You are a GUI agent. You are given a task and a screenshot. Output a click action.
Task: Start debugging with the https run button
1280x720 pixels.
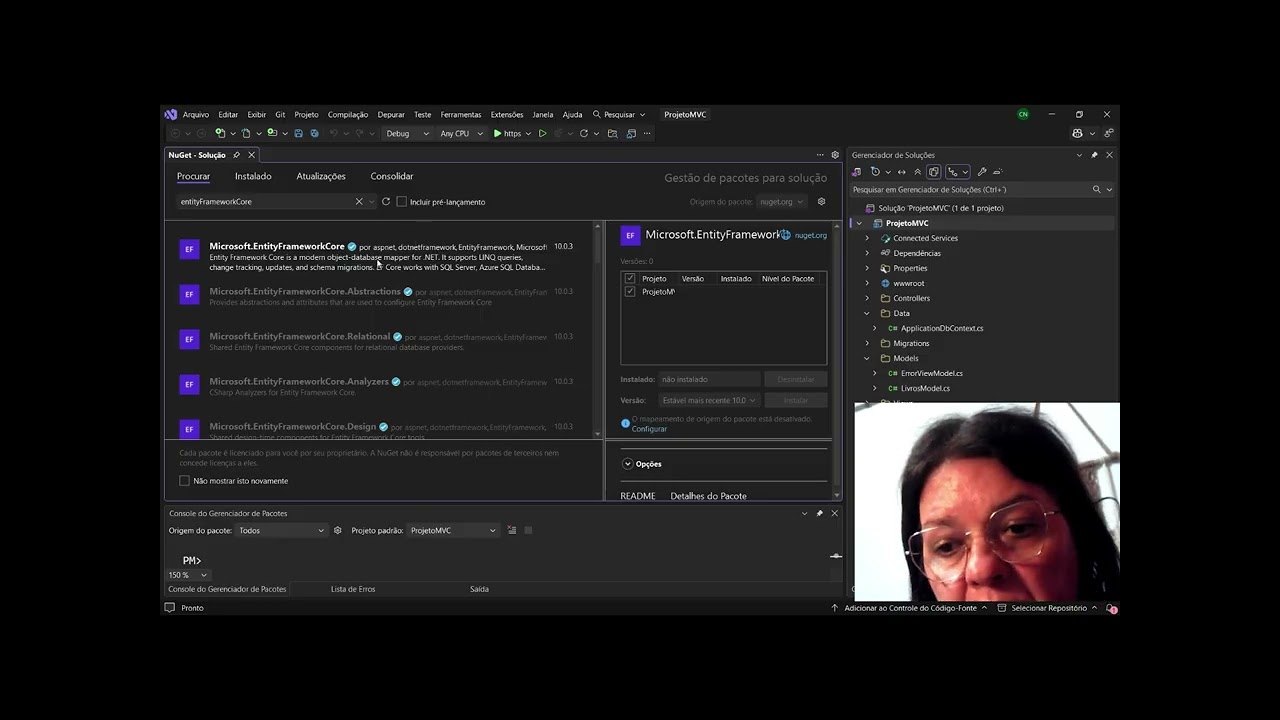coord(507,133)
